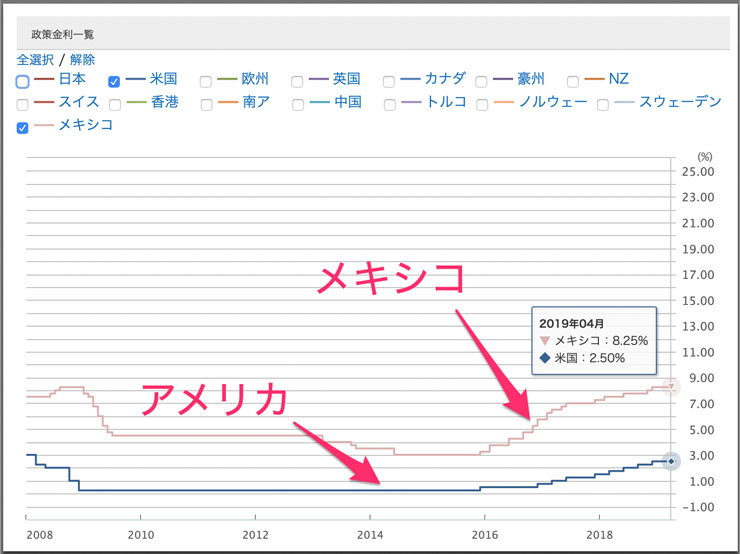
Task: Tick the 欧州 checkbox
Action: [x=205, y=82]
